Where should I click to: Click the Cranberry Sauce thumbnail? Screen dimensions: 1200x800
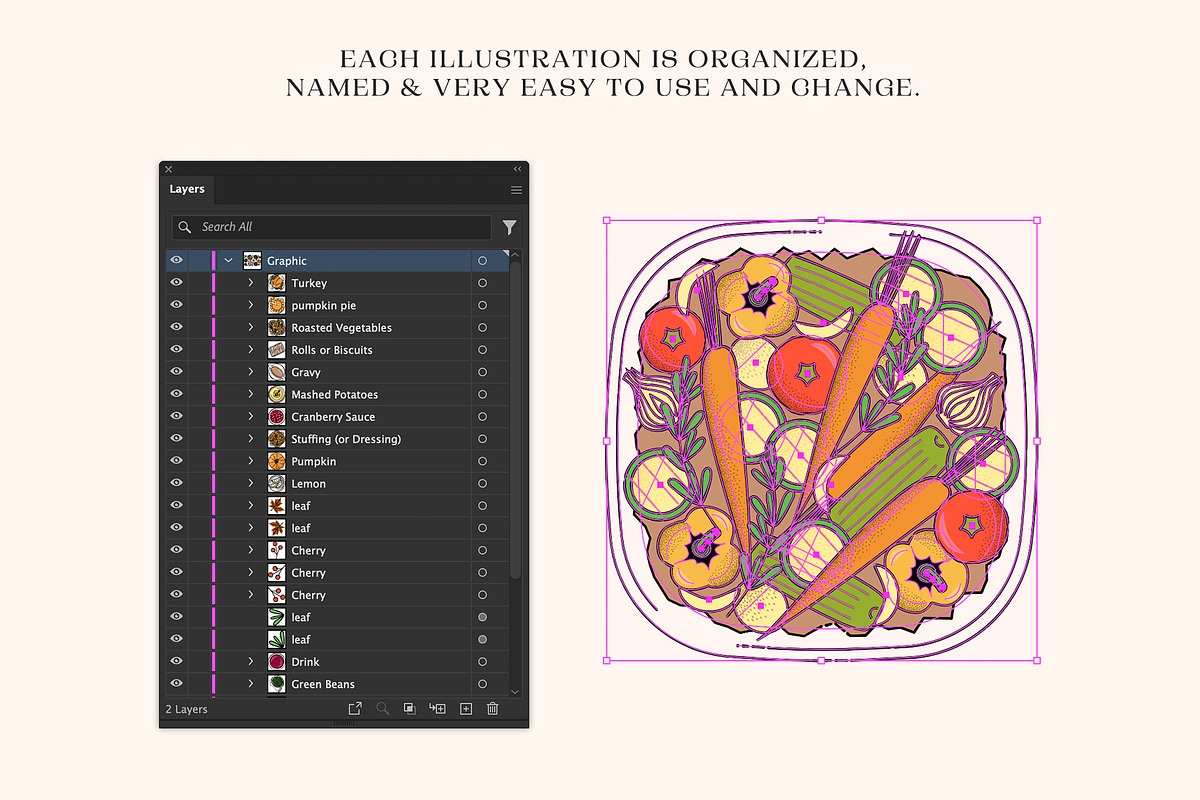(277, 417)
